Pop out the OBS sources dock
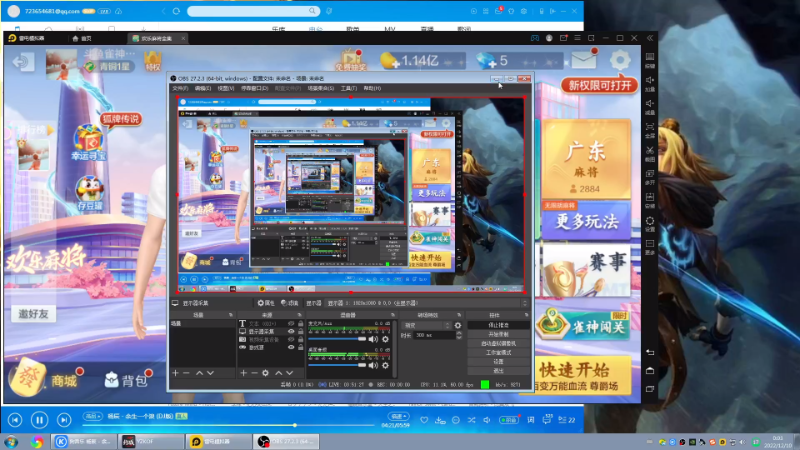This screenshot has height=450, width=800. [x=299, y=315]
